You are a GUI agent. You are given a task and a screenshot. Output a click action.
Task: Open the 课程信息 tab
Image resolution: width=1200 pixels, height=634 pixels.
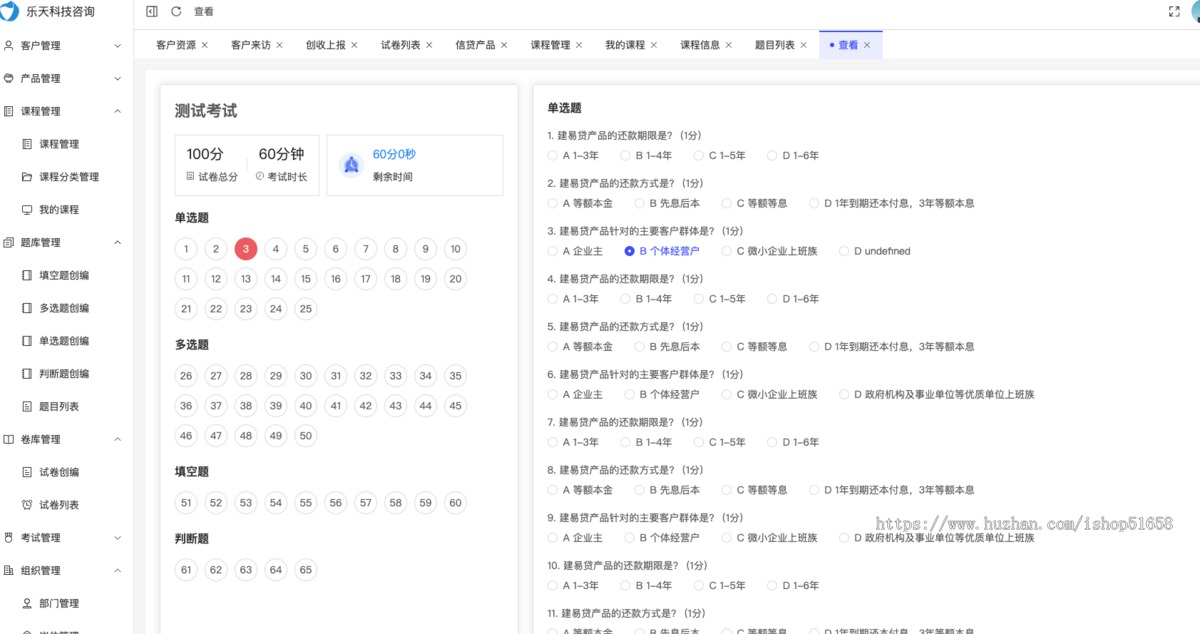[x=700, y=44]
